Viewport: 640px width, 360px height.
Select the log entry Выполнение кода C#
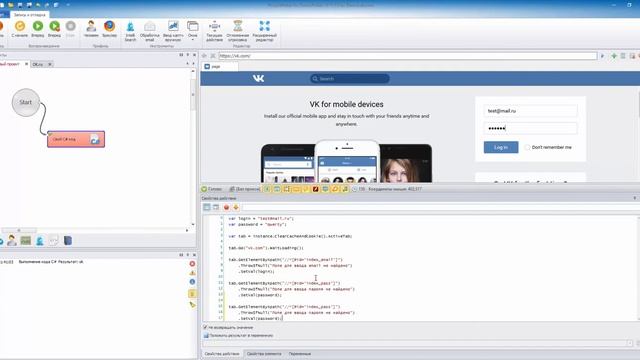(51, 262)
